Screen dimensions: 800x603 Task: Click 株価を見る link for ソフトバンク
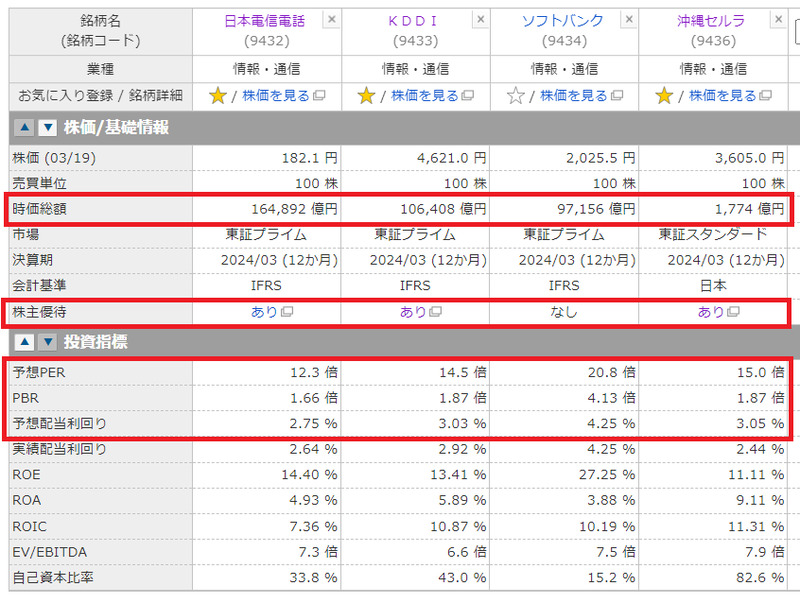pyautogui.click(x=574, y=95)
